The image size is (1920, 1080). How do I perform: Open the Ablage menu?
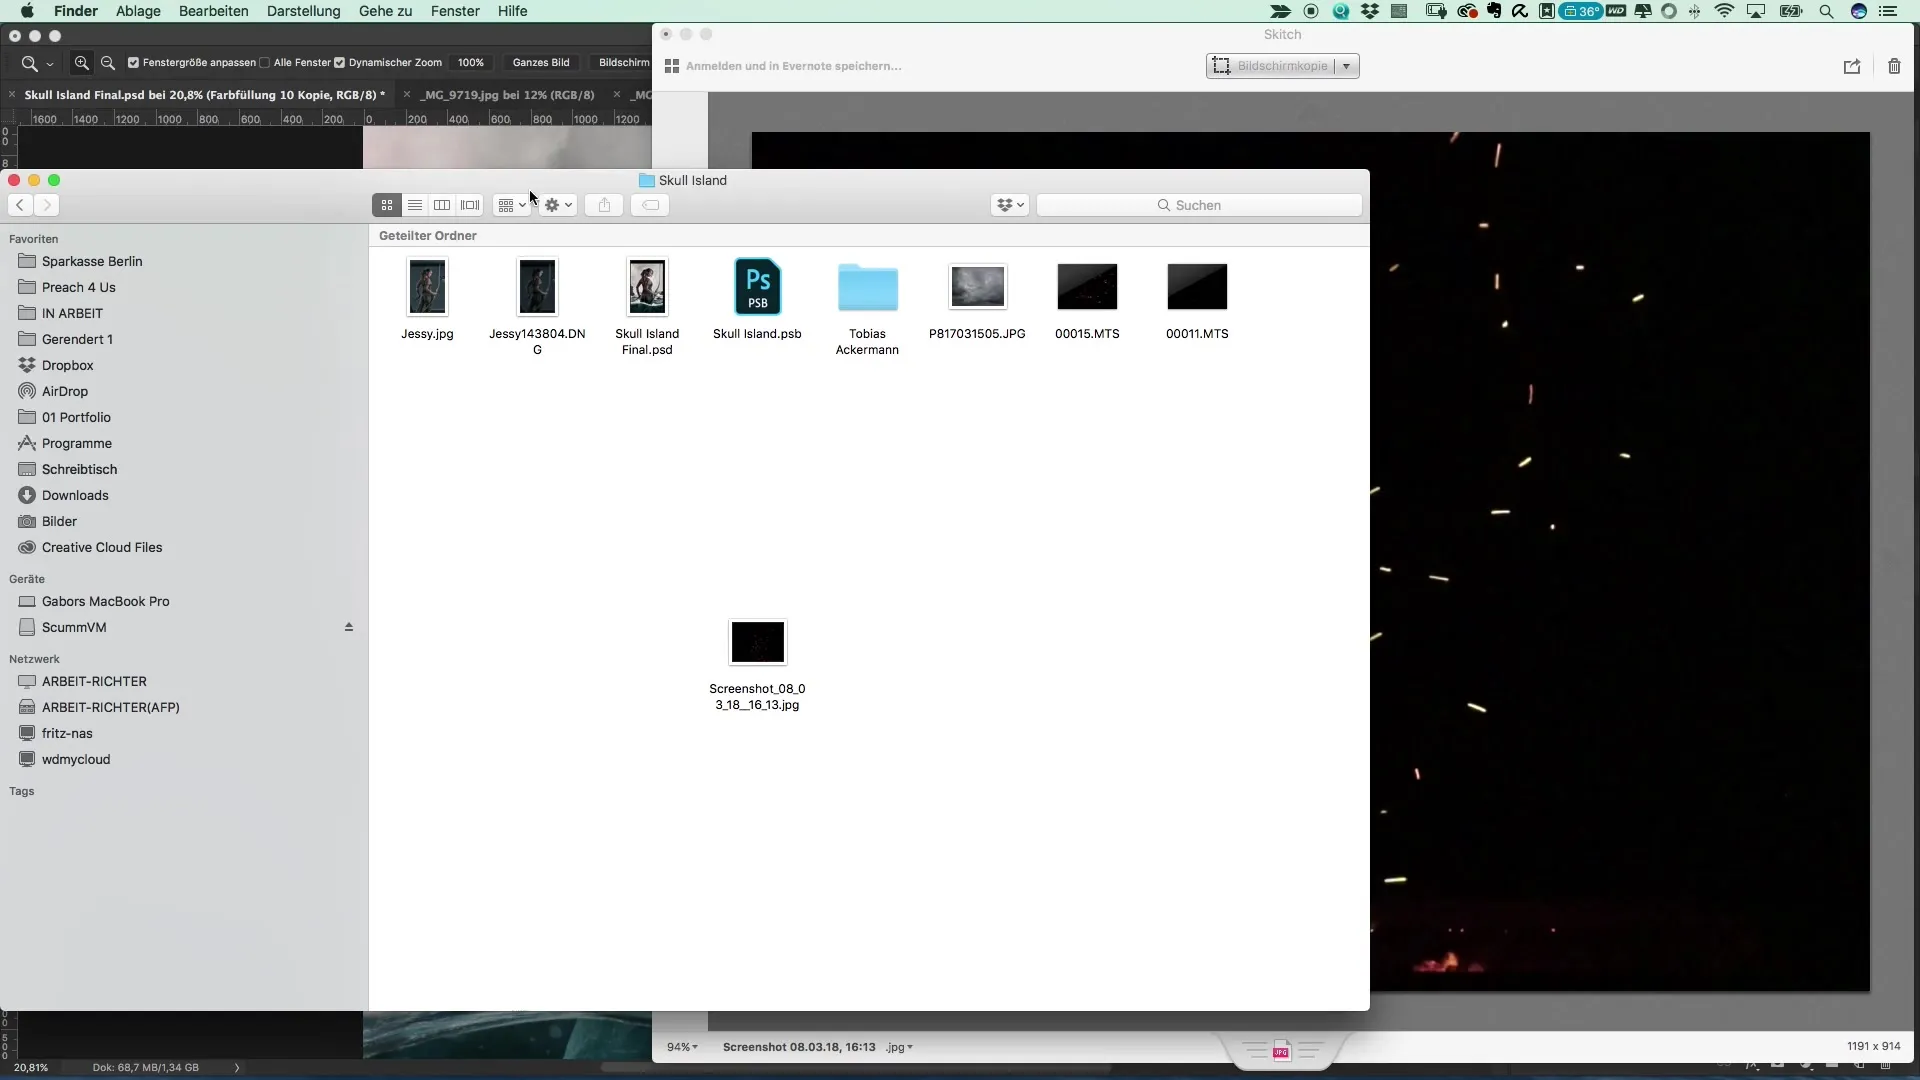[x=138, y=11]
